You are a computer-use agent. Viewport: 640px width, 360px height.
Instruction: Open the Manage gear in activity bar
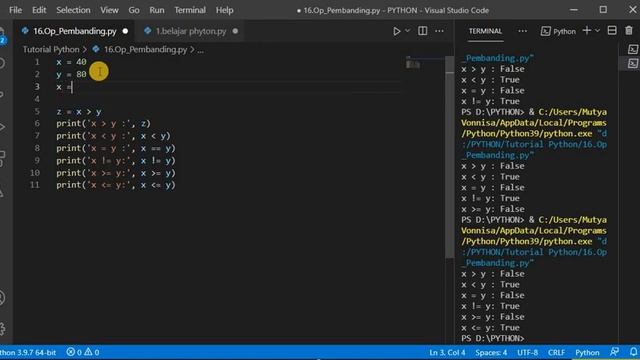tap(2, 329)
